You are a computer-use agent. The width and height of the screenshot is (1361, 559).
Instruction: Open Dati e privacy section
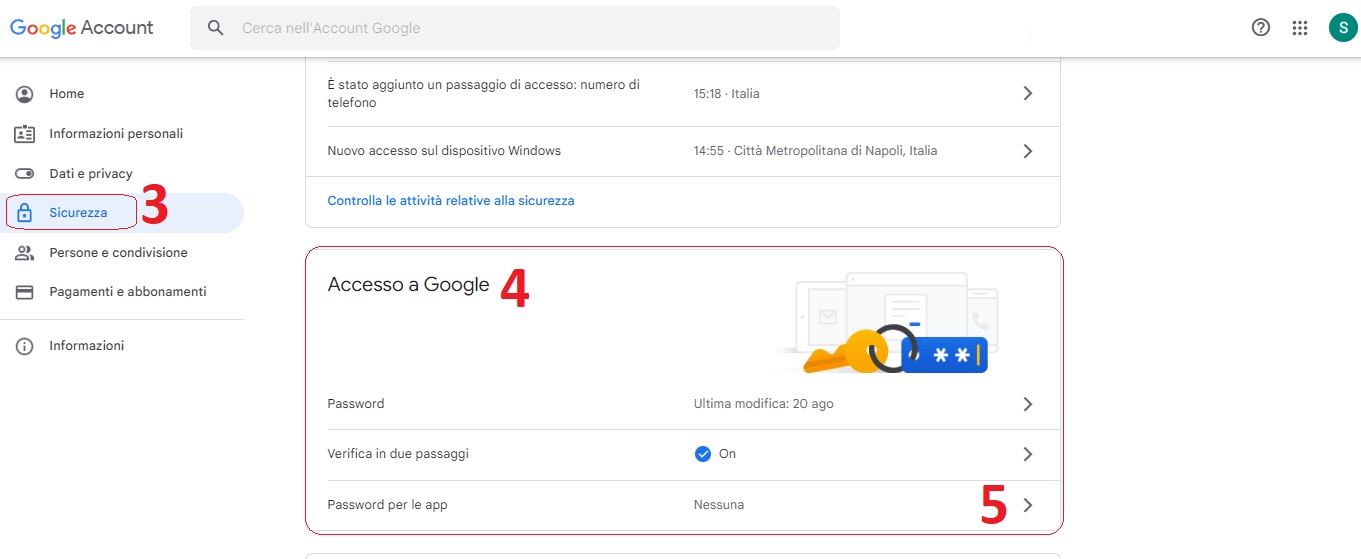pyautogui.click(x=91, y=174)
